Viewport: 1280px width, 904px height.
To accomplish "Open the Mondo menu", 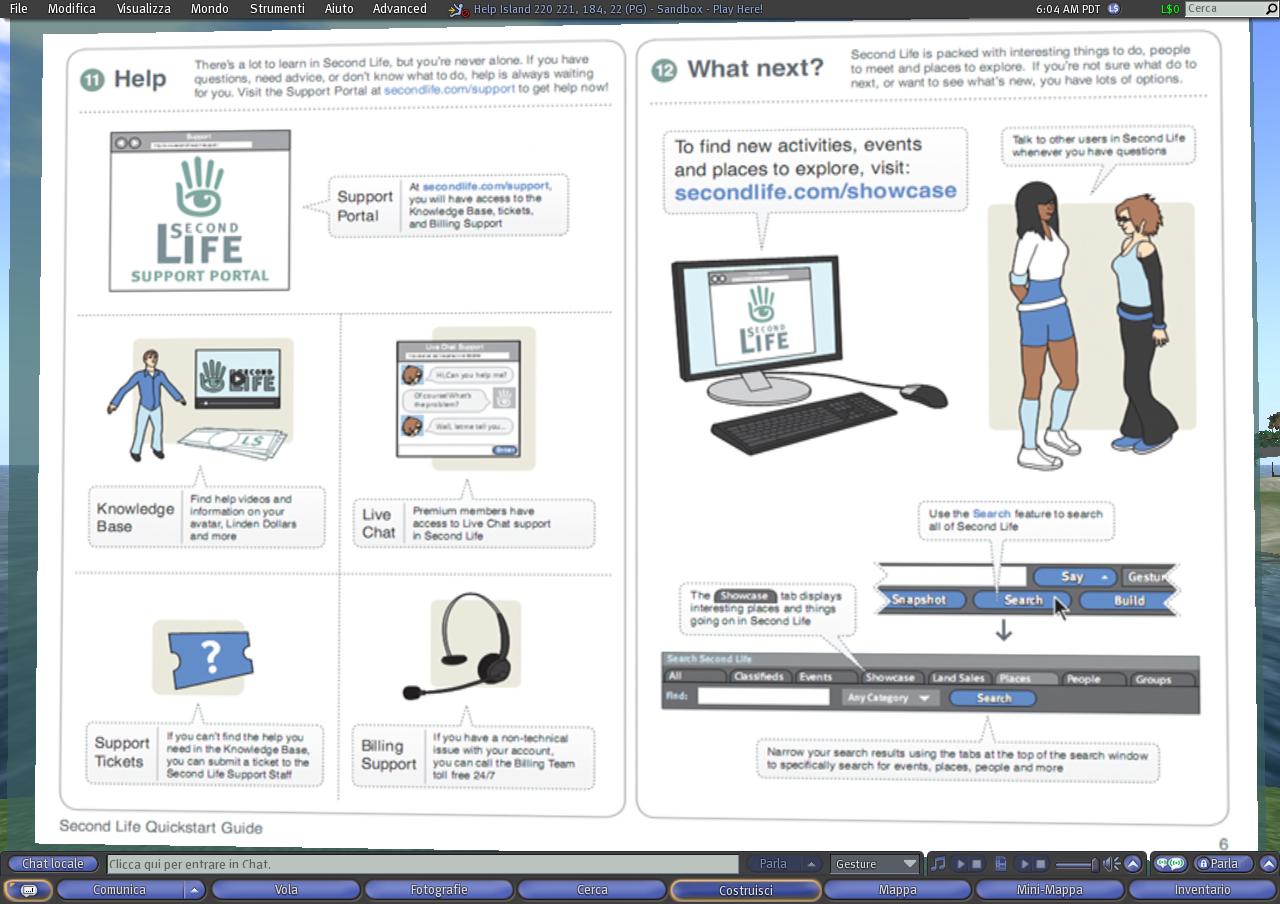I will (209, 9).
